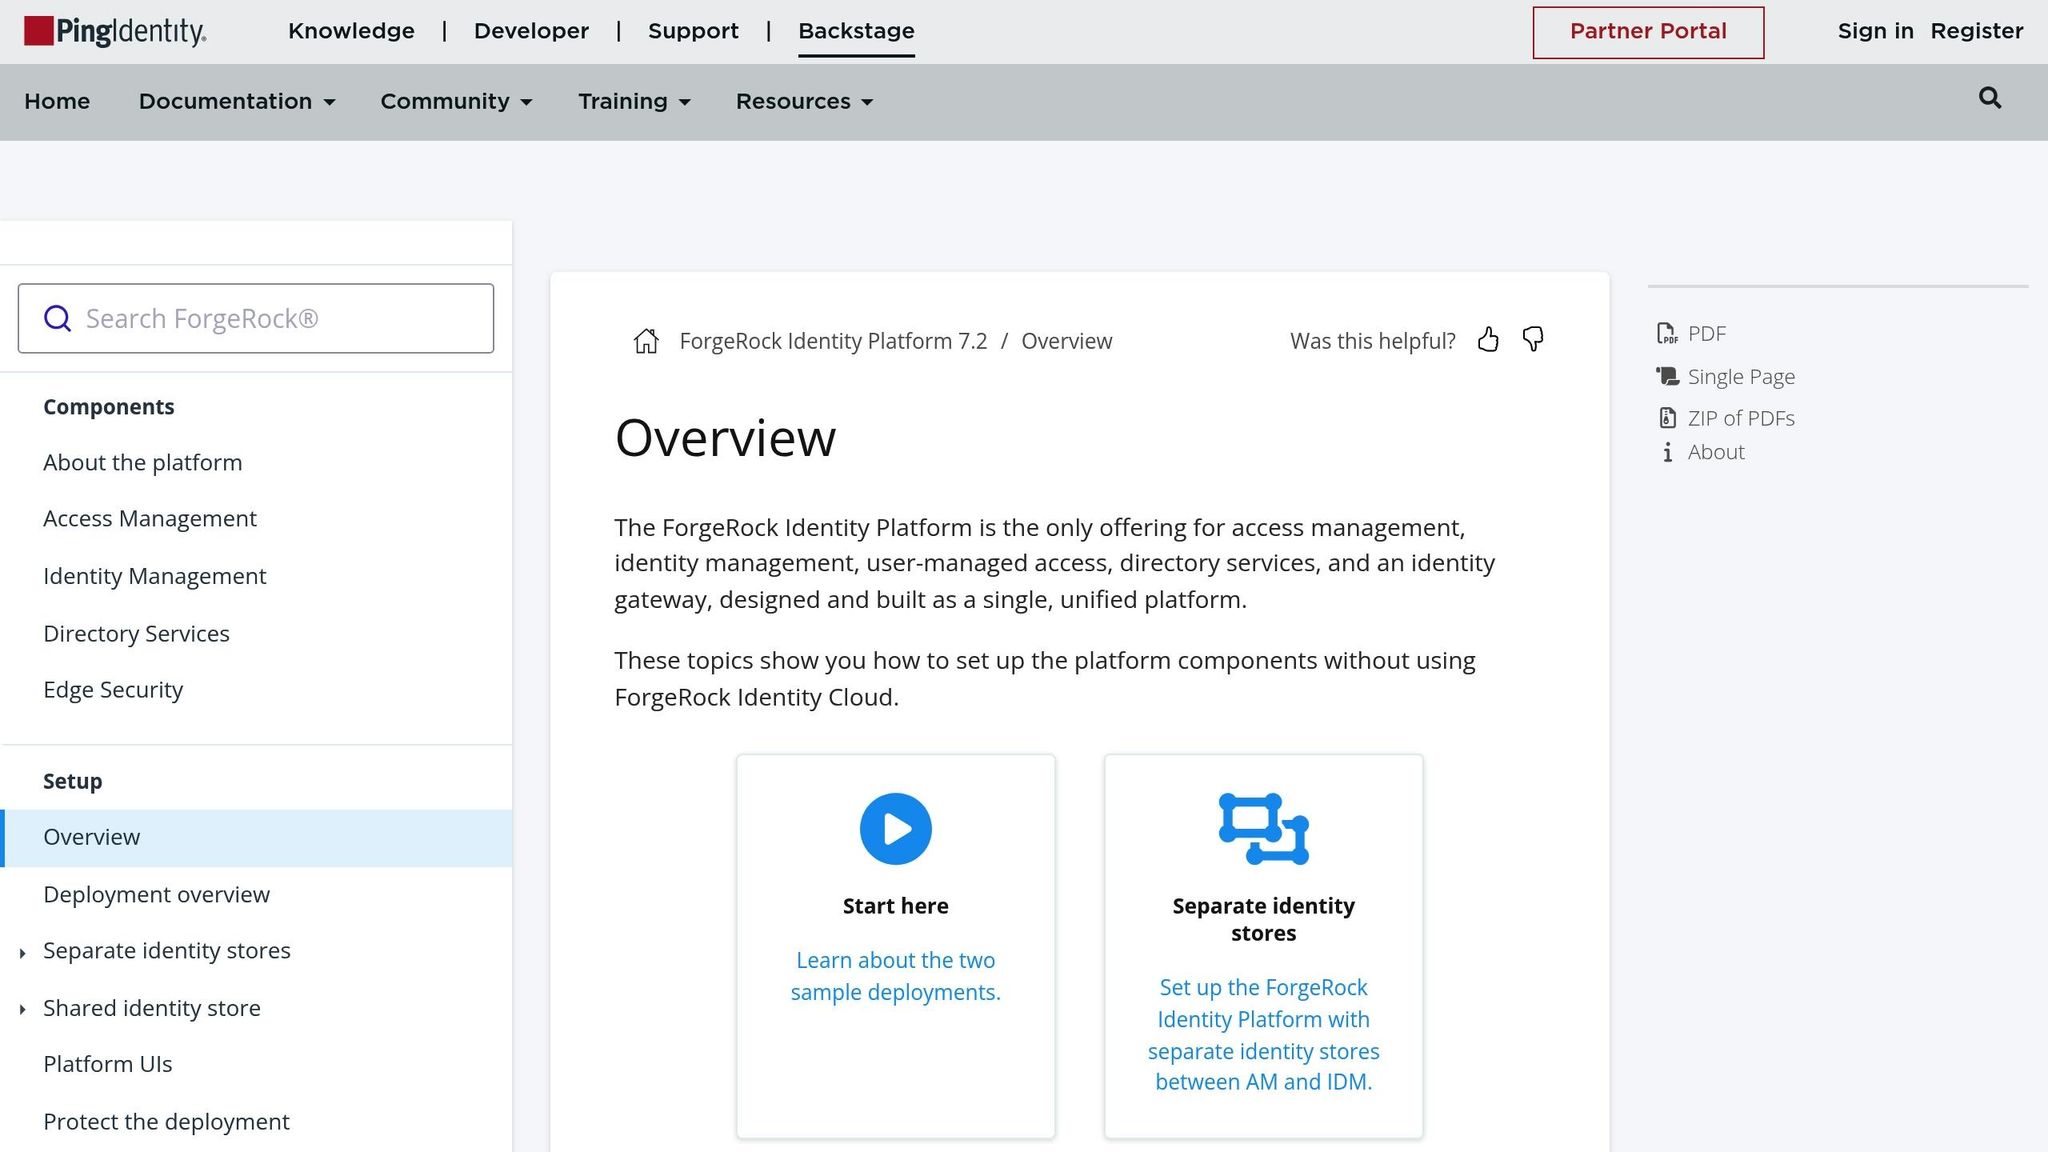Expand Shared identity store tree arrow
Screen dimensions: 2048x1152
click(x=22, y=1010)
